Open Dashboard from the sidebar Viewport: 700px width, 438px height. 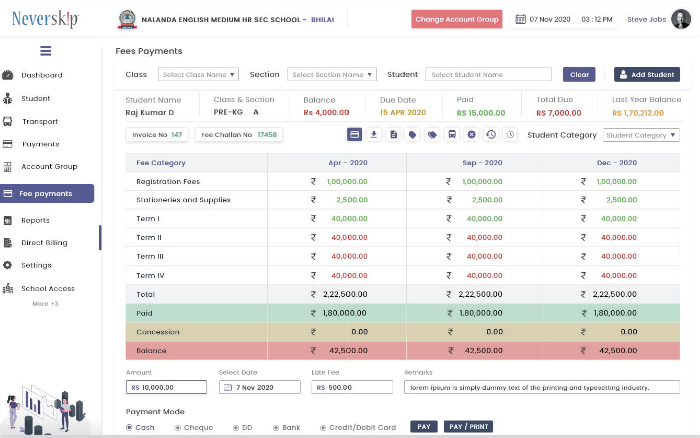[42, 75]
